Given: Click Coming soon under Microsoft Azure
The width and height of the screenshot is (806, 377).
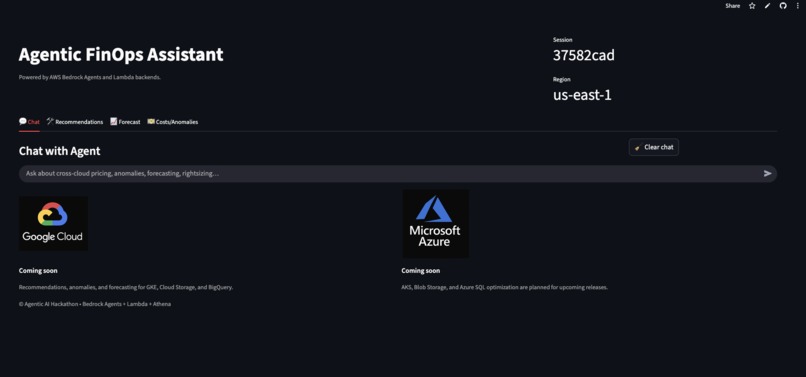Looking at the screenshot, I should [x=420, y=271].
